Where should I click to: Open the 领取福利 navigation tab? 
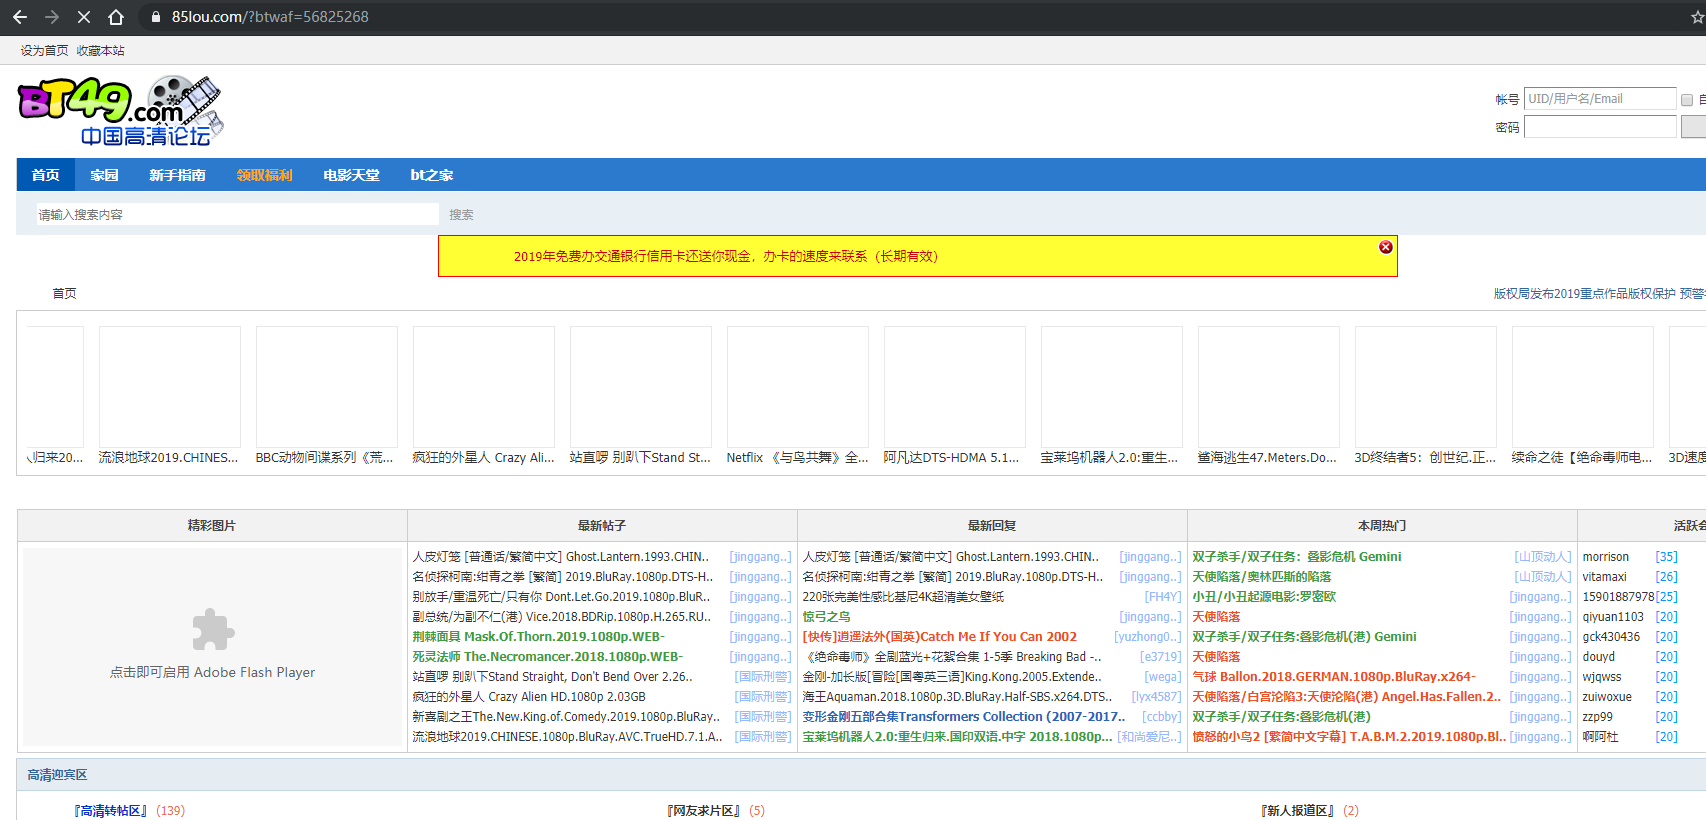tap(264, 175)
